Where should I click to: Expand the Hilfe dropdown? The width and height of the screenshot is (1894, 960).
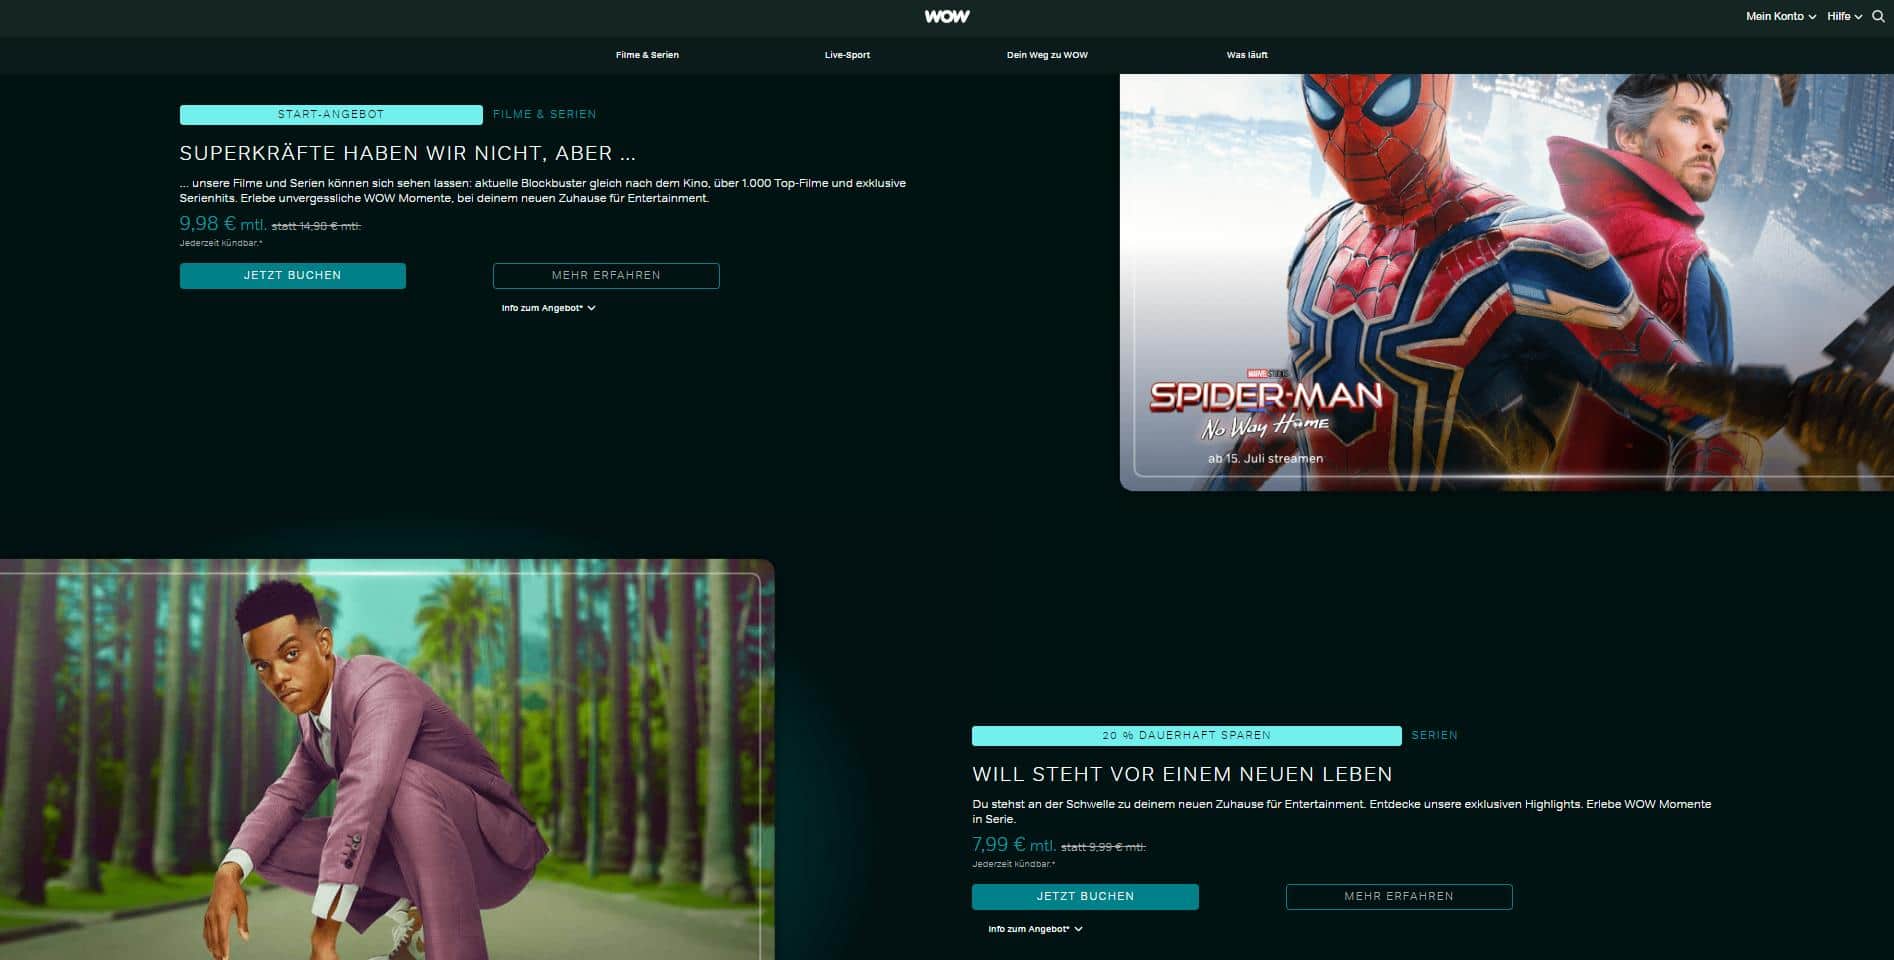(x=1844, y=16)
